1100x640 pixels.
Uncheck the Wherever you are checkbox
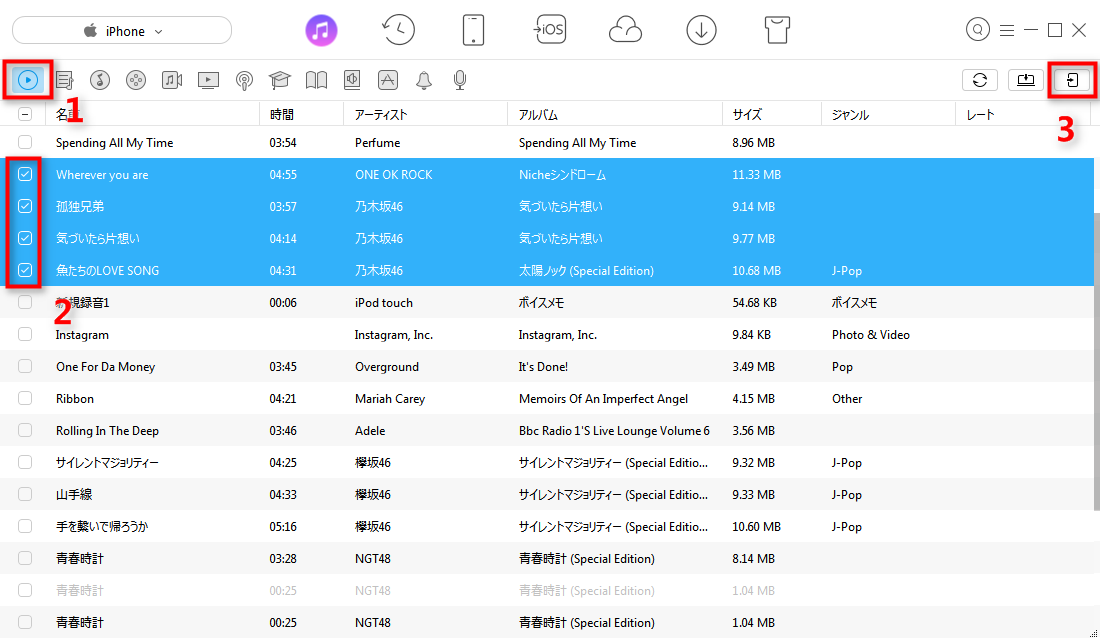click(x=25, y=174)
